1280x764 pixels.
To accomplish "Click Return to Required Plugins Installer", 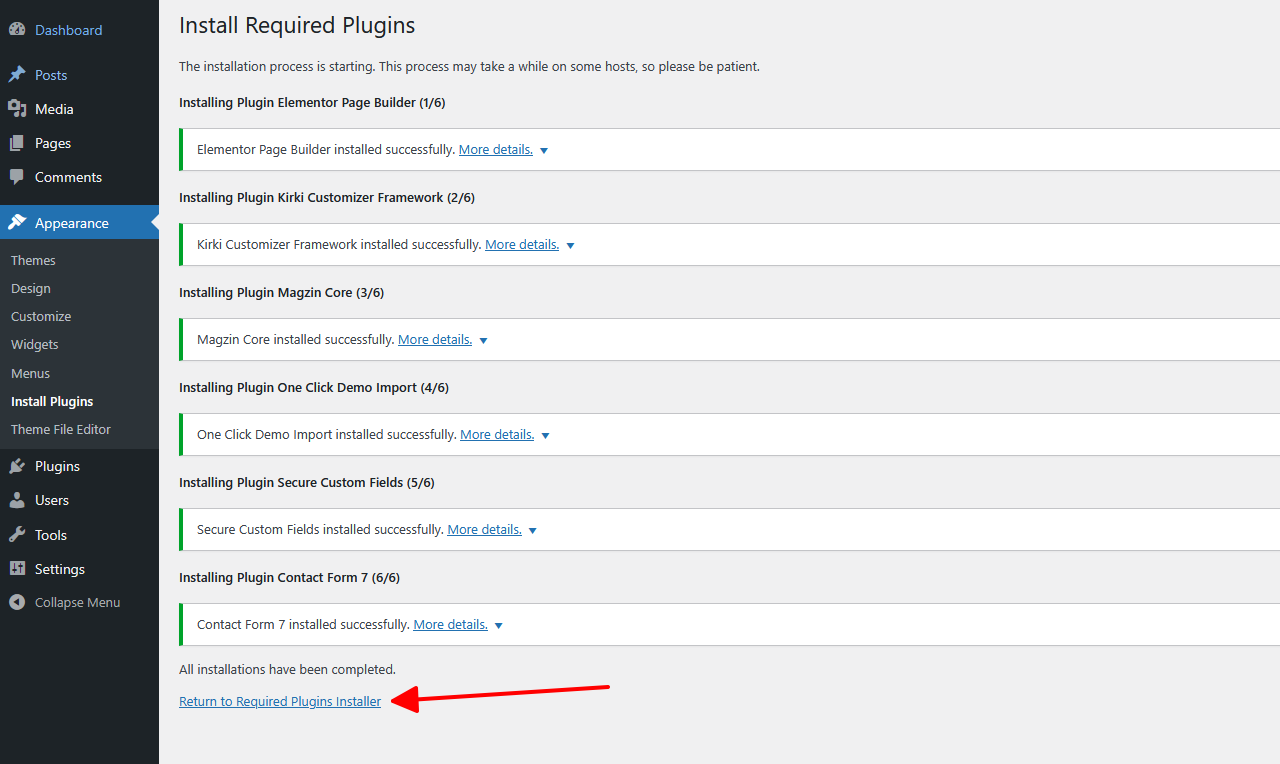I will click(x=280, y=702).
